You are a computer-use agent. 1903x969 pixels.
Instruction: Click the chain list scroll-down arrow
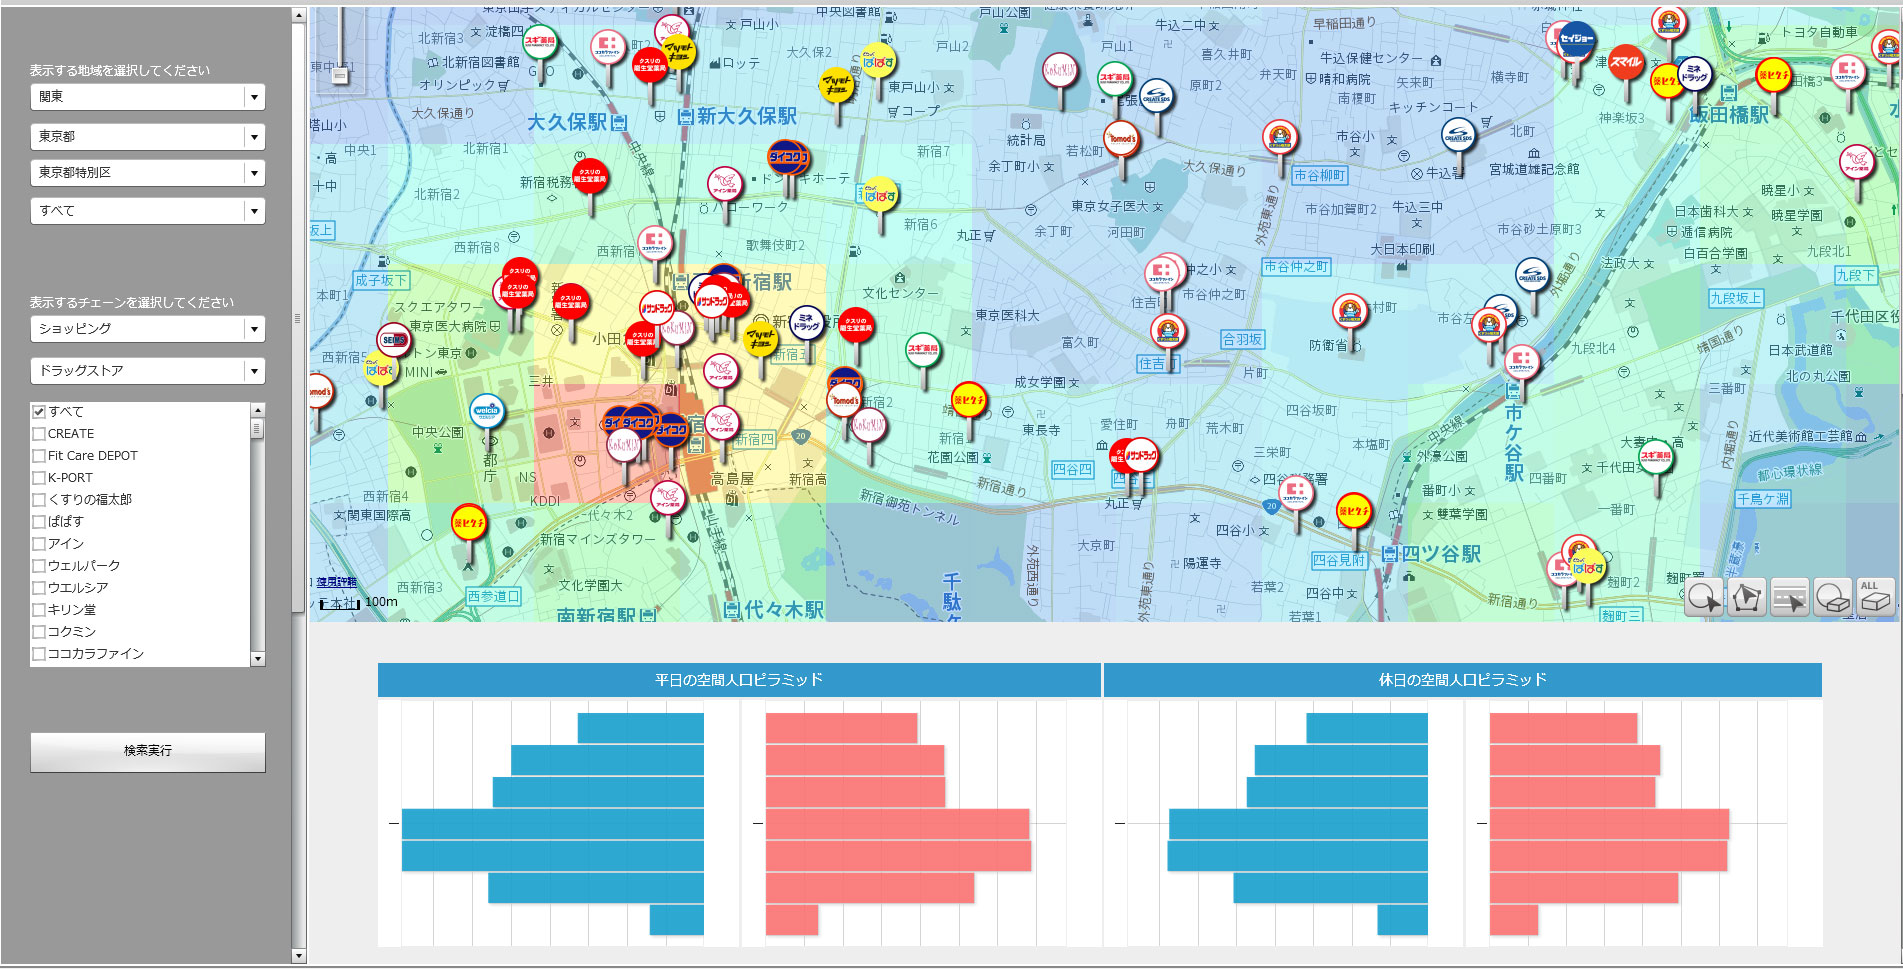(257, 659)
